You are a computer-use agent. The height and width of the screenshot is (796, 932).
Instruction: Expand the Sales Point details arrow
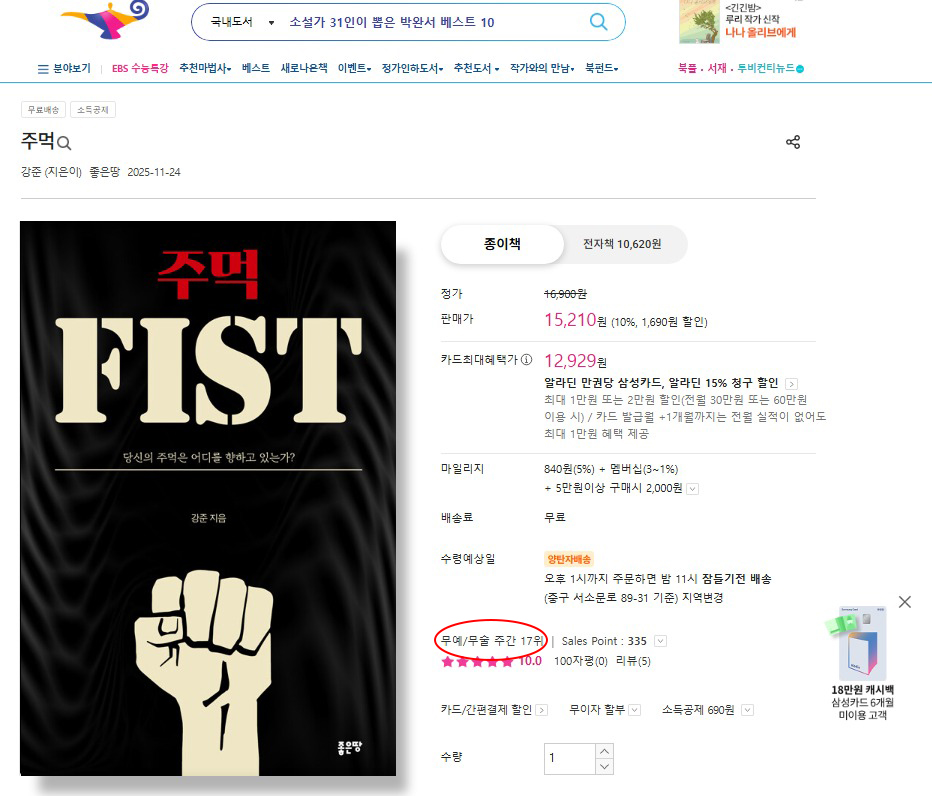point(660,641)
